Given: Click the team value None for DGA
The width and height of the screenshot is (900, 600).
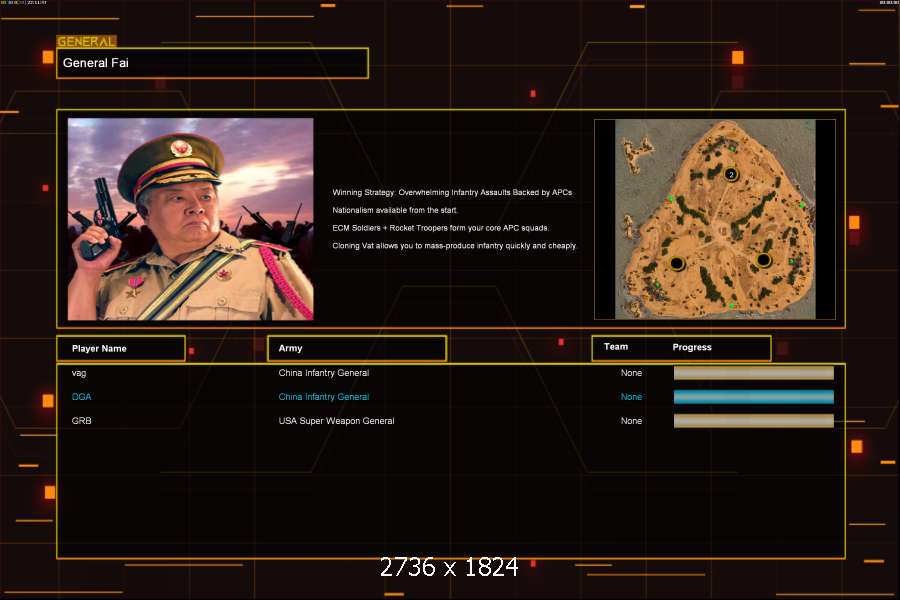Looking at the screenshot, I should (x=631, y=397).
